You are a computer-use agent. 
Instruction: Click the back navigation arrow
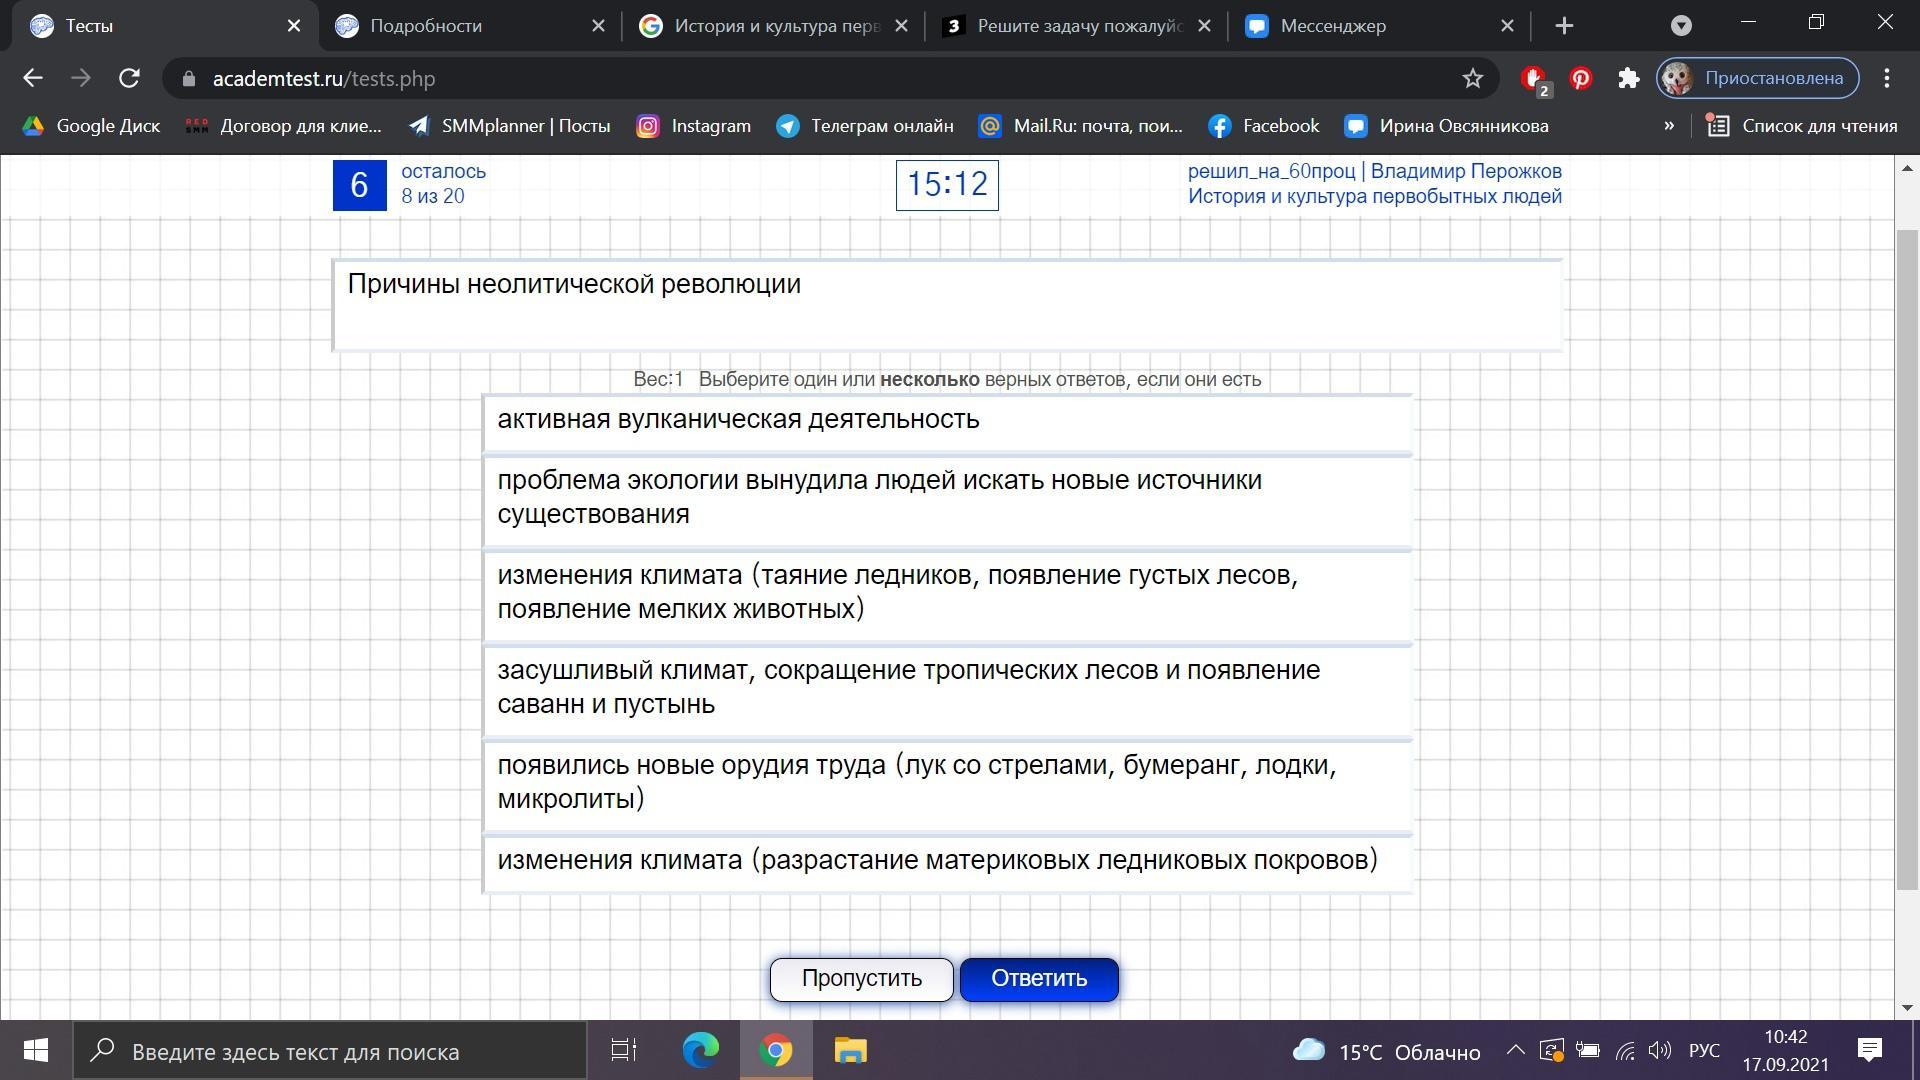(33, 78)
